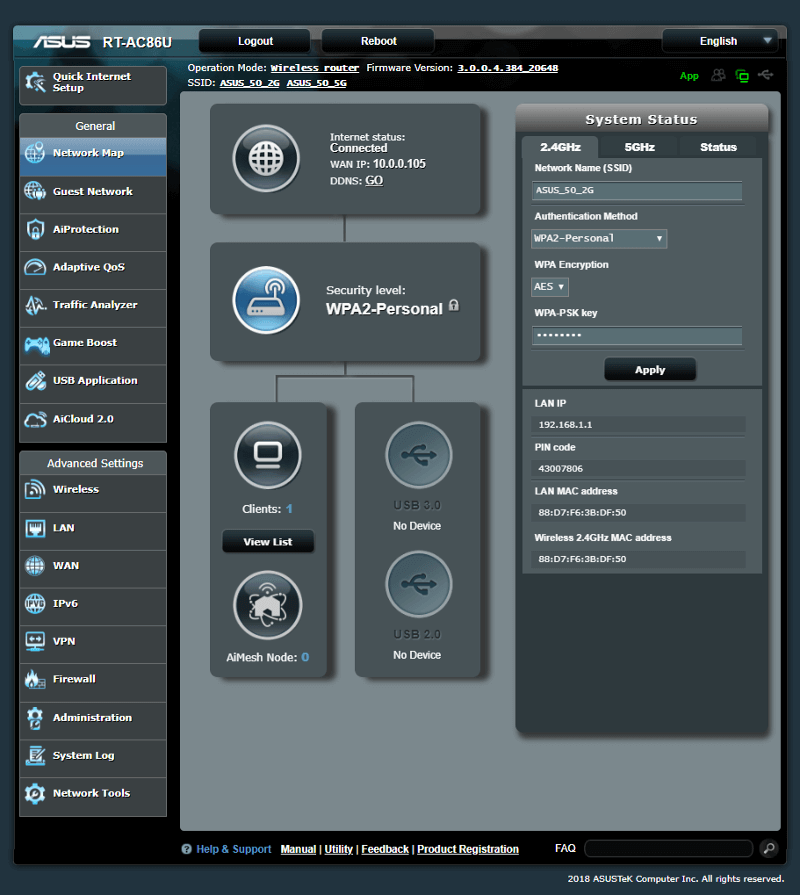Click the USB 3.0 device icon

(x=418, y=455)
